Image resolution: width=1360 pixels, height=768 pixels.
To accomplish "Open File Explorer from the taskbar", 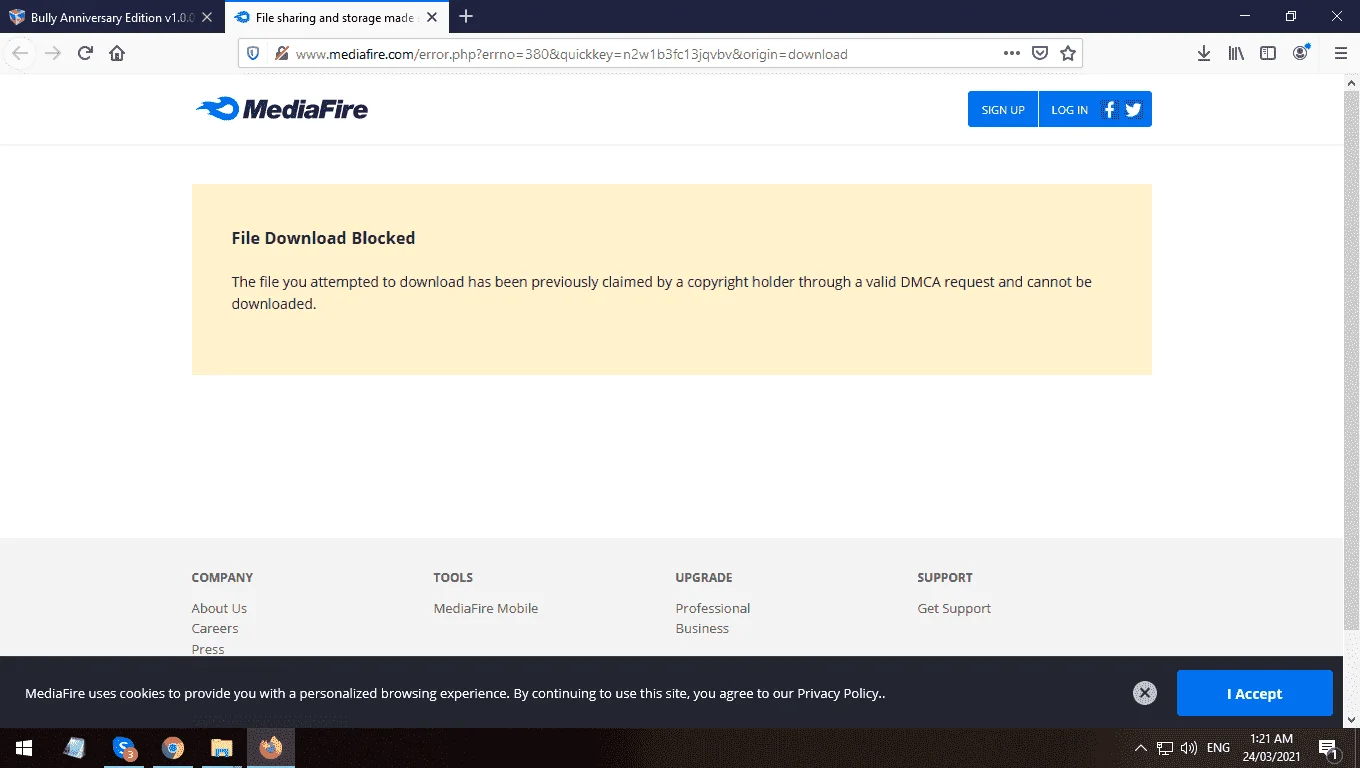I will [222, 748].
